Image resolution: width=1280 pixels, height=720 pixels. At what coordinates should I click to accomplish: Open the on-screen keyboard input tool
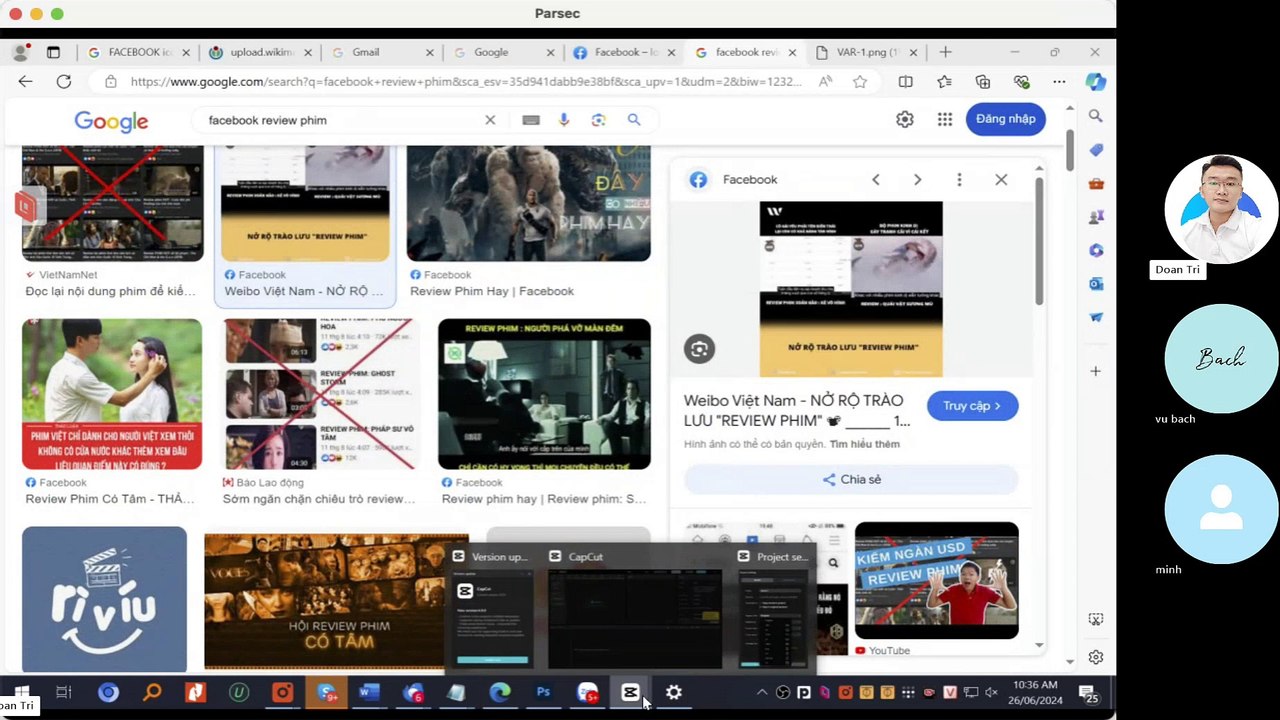coord(531,120)
